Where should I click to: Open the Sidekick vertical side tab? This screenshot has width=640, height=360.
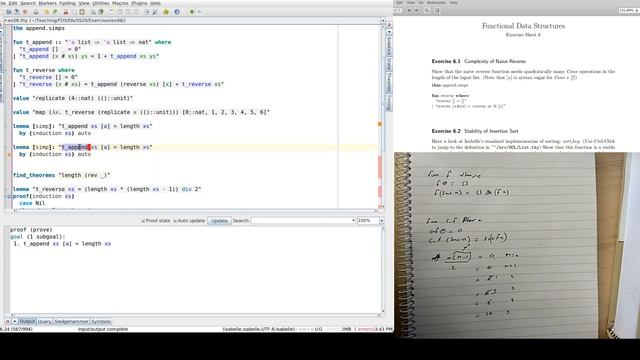point(389,46)
